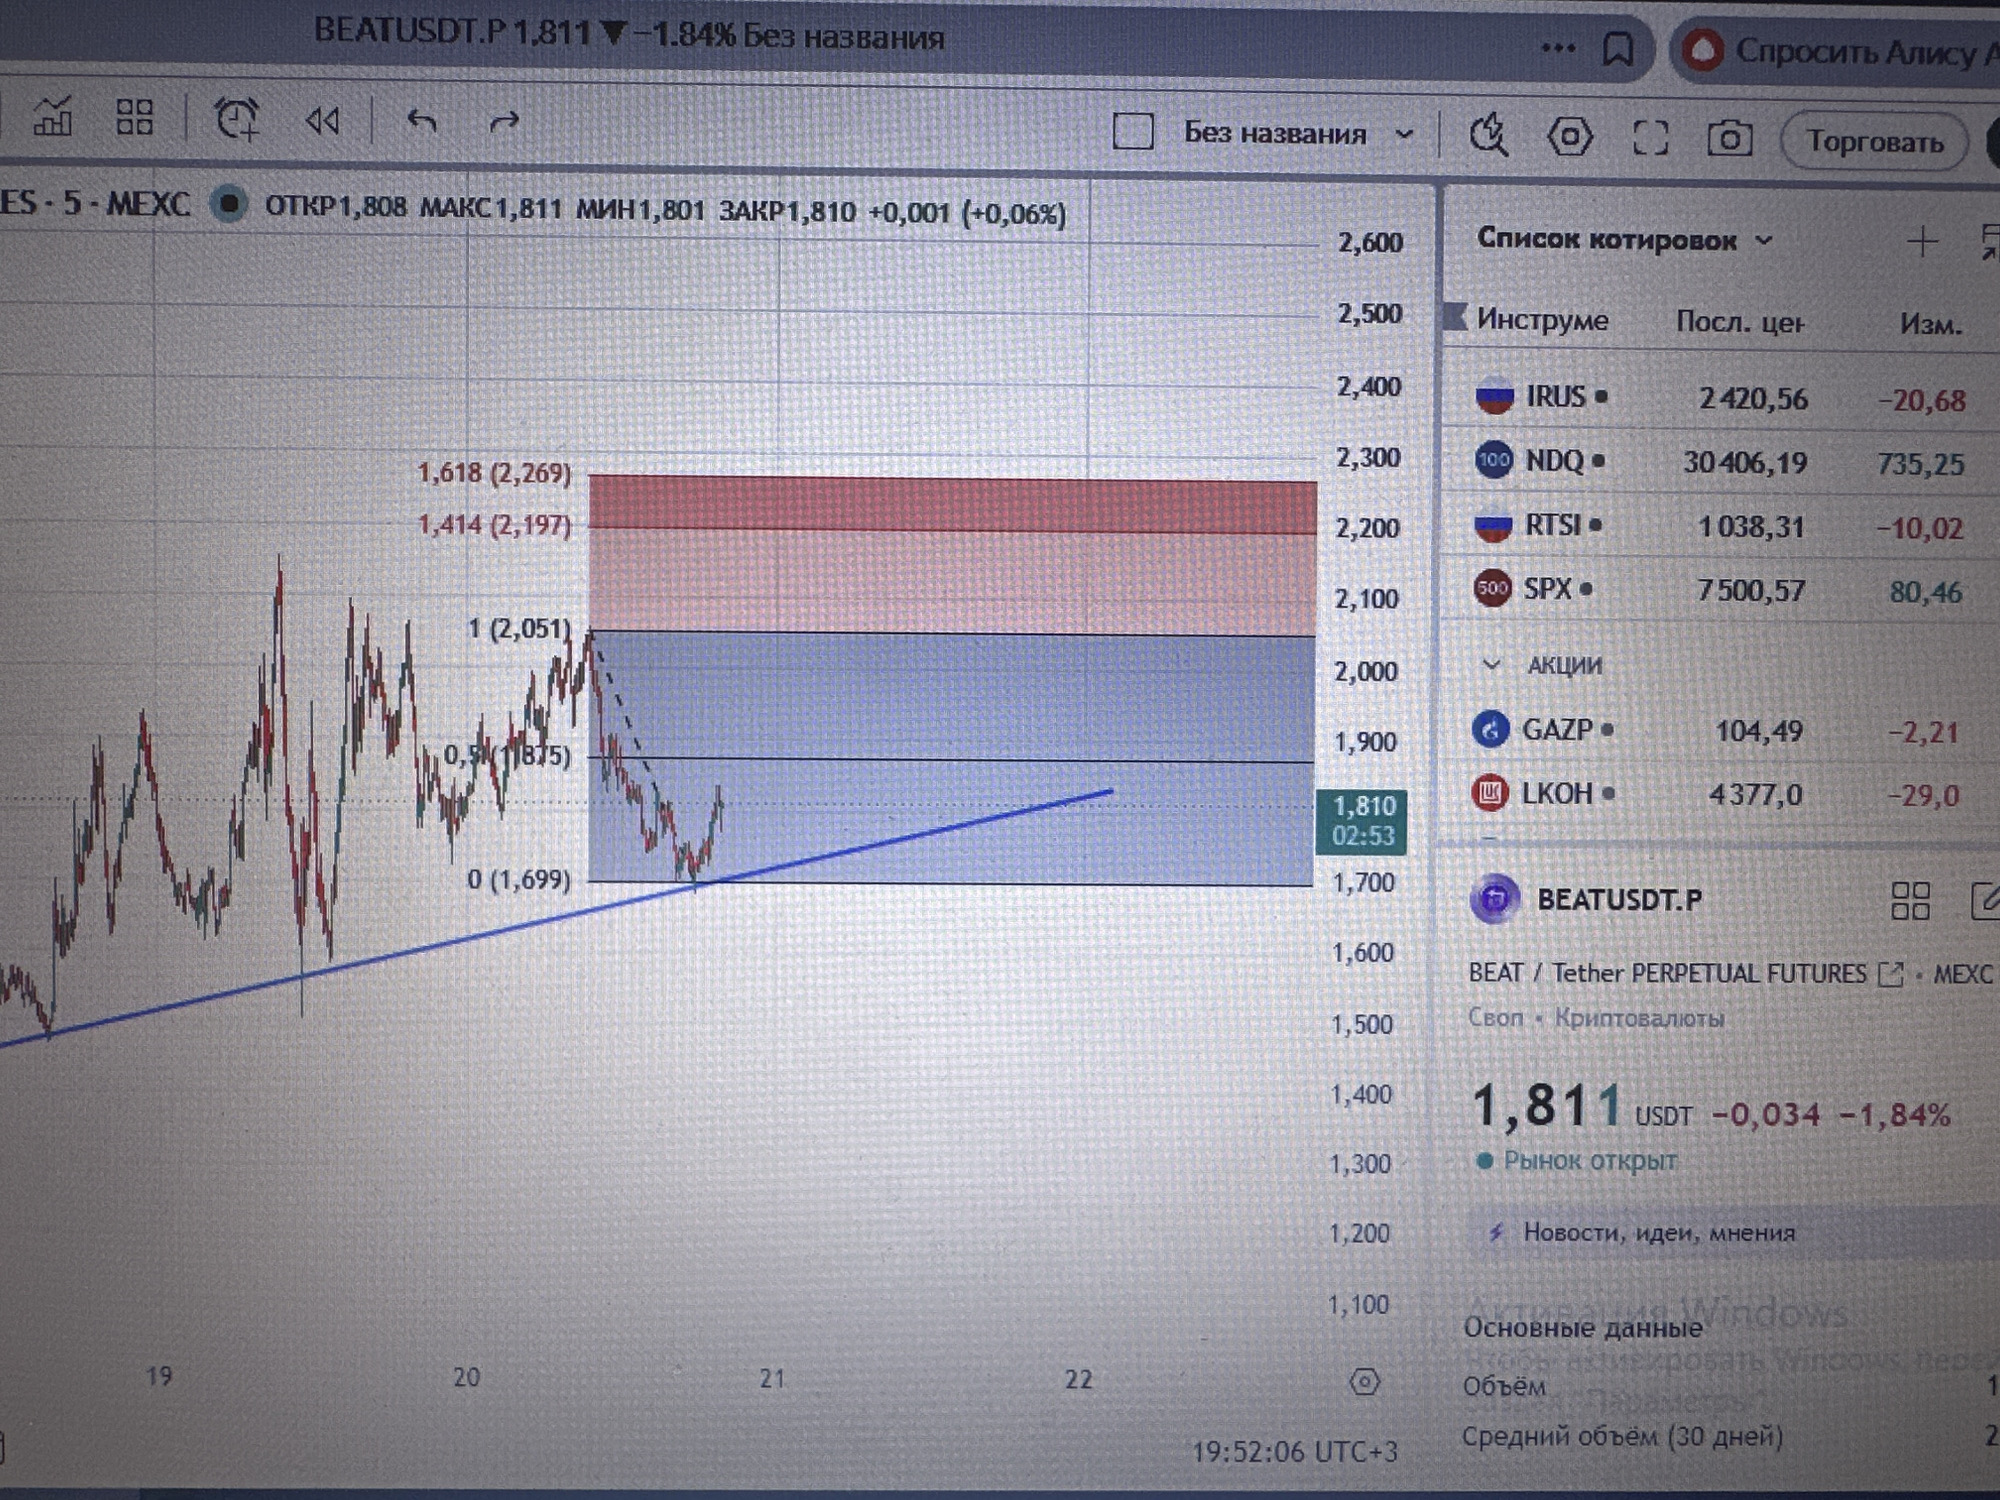Select the NDQ row in watchlist
The image size is (2000, 1500).
pos(1720,461)
